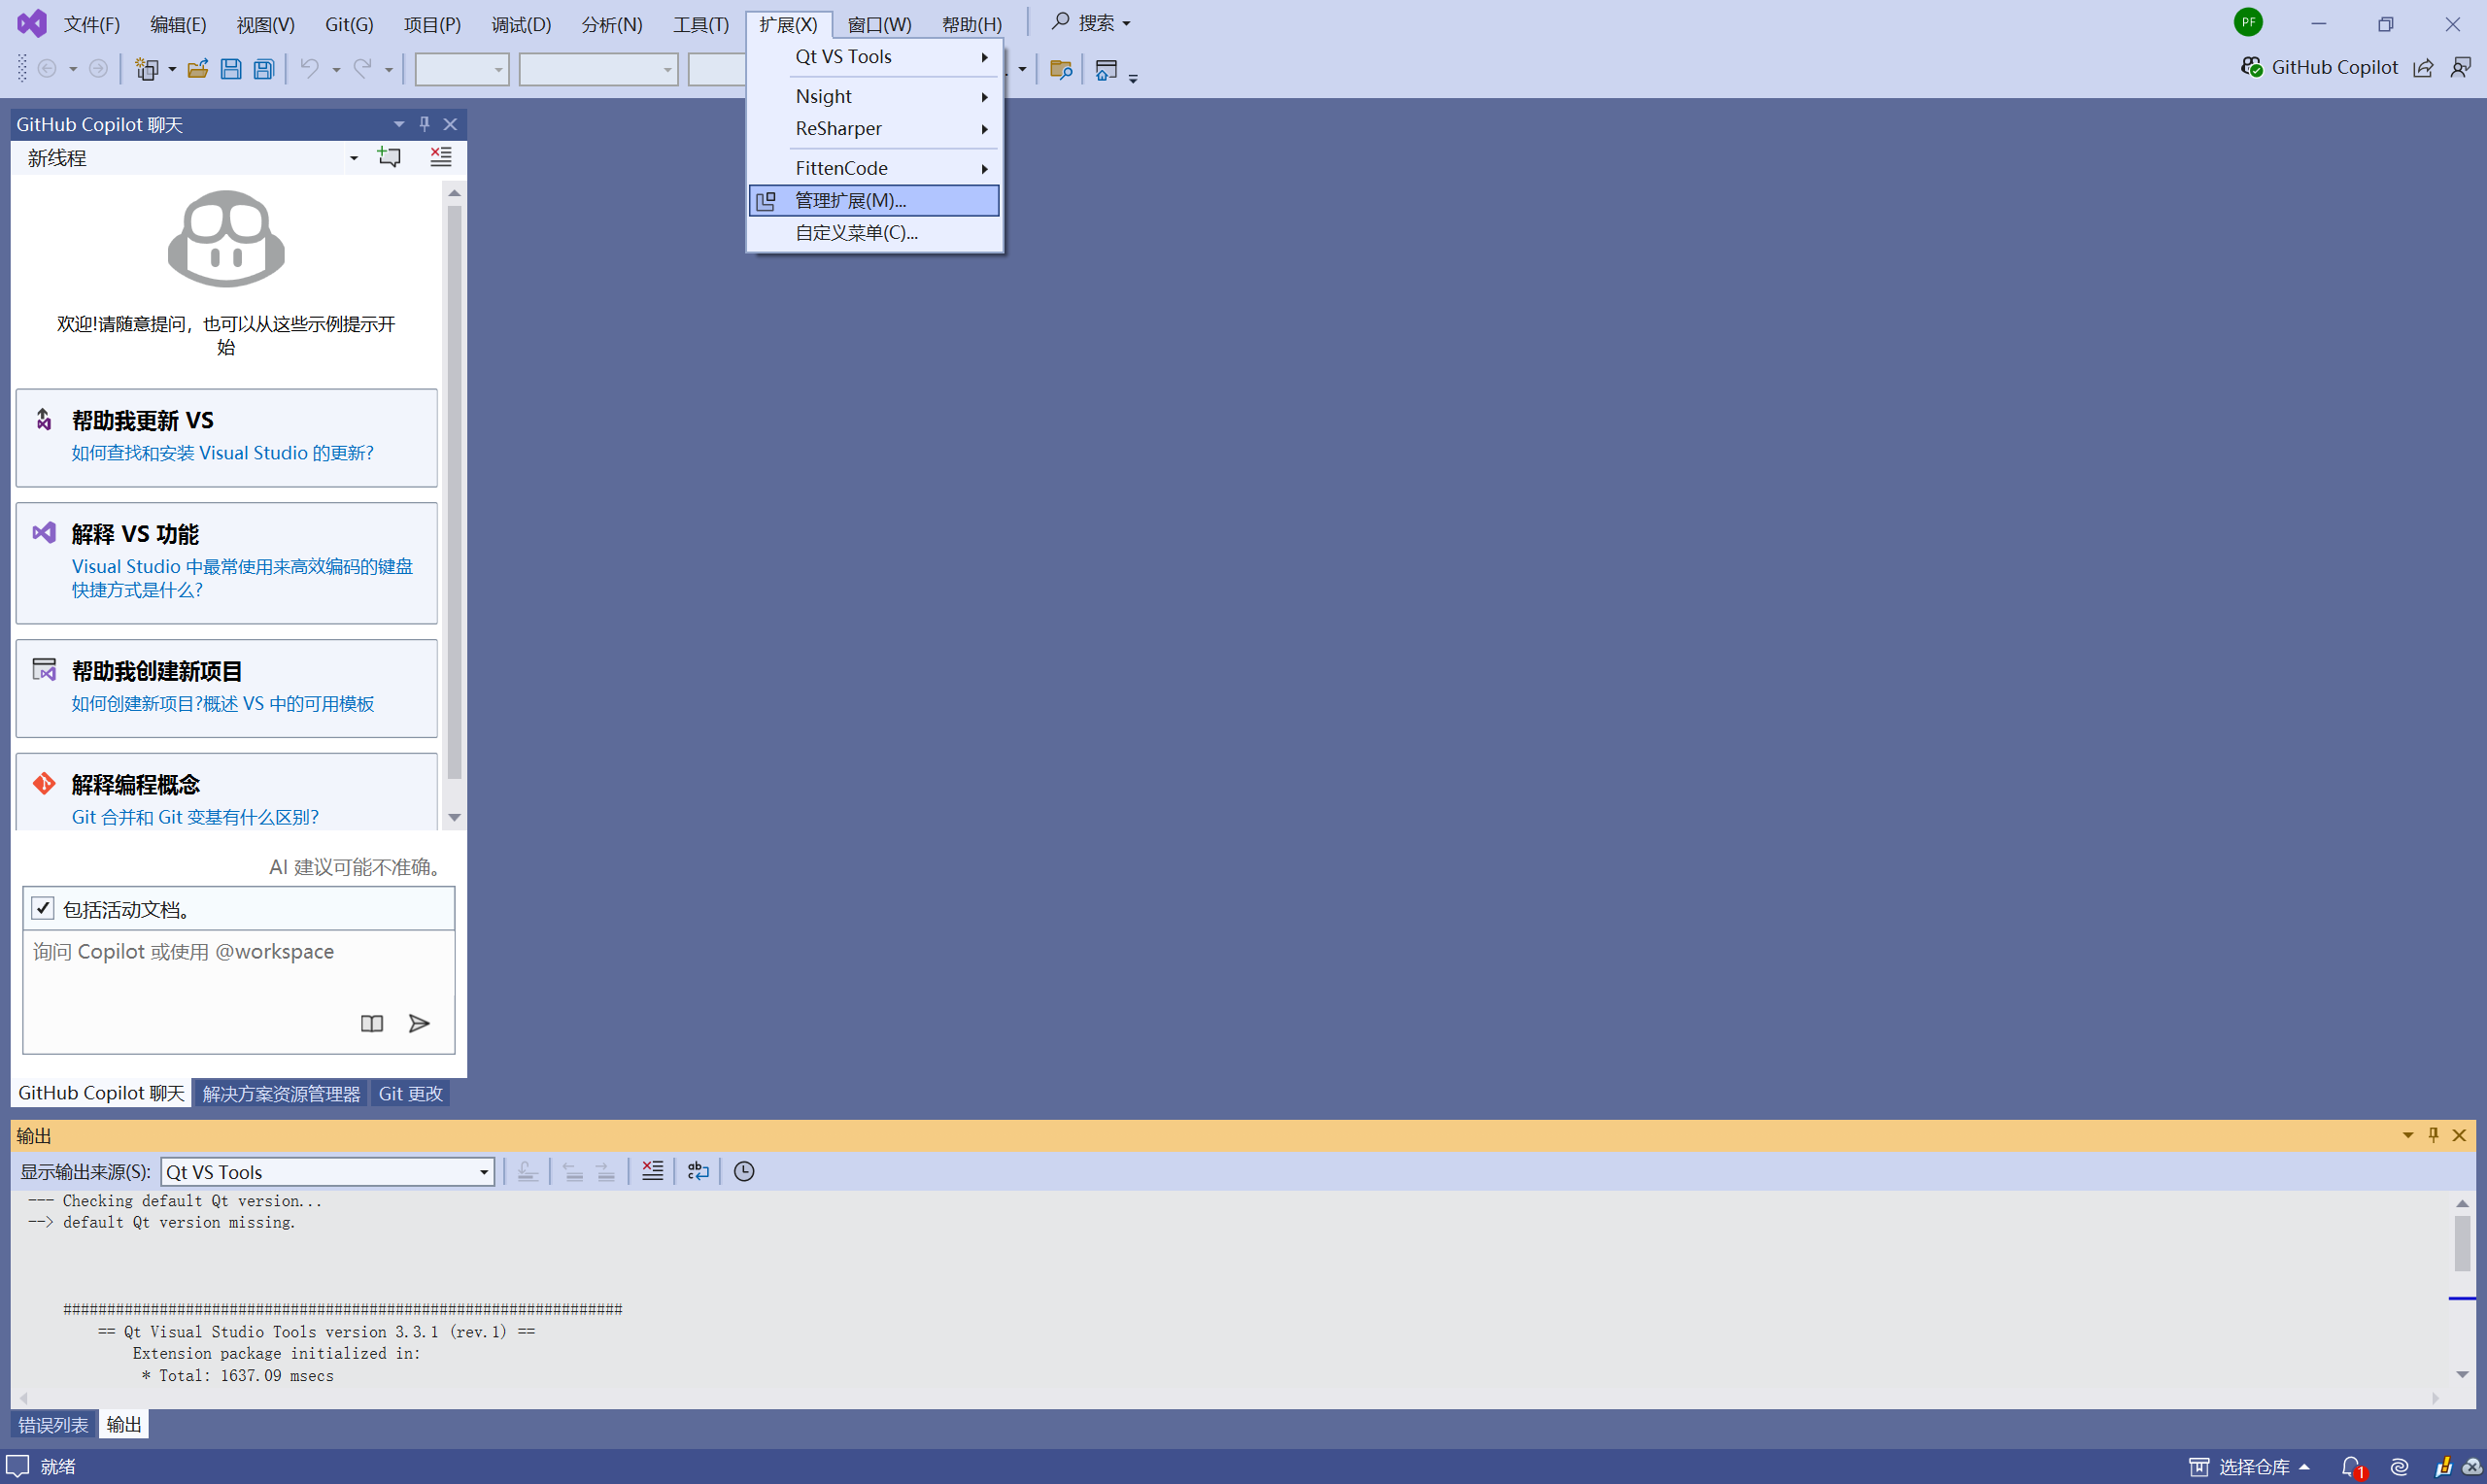Click the 询问 Copilot chat input field
The width and height of the screenshot is (2487, 1484).
[239, 991]
